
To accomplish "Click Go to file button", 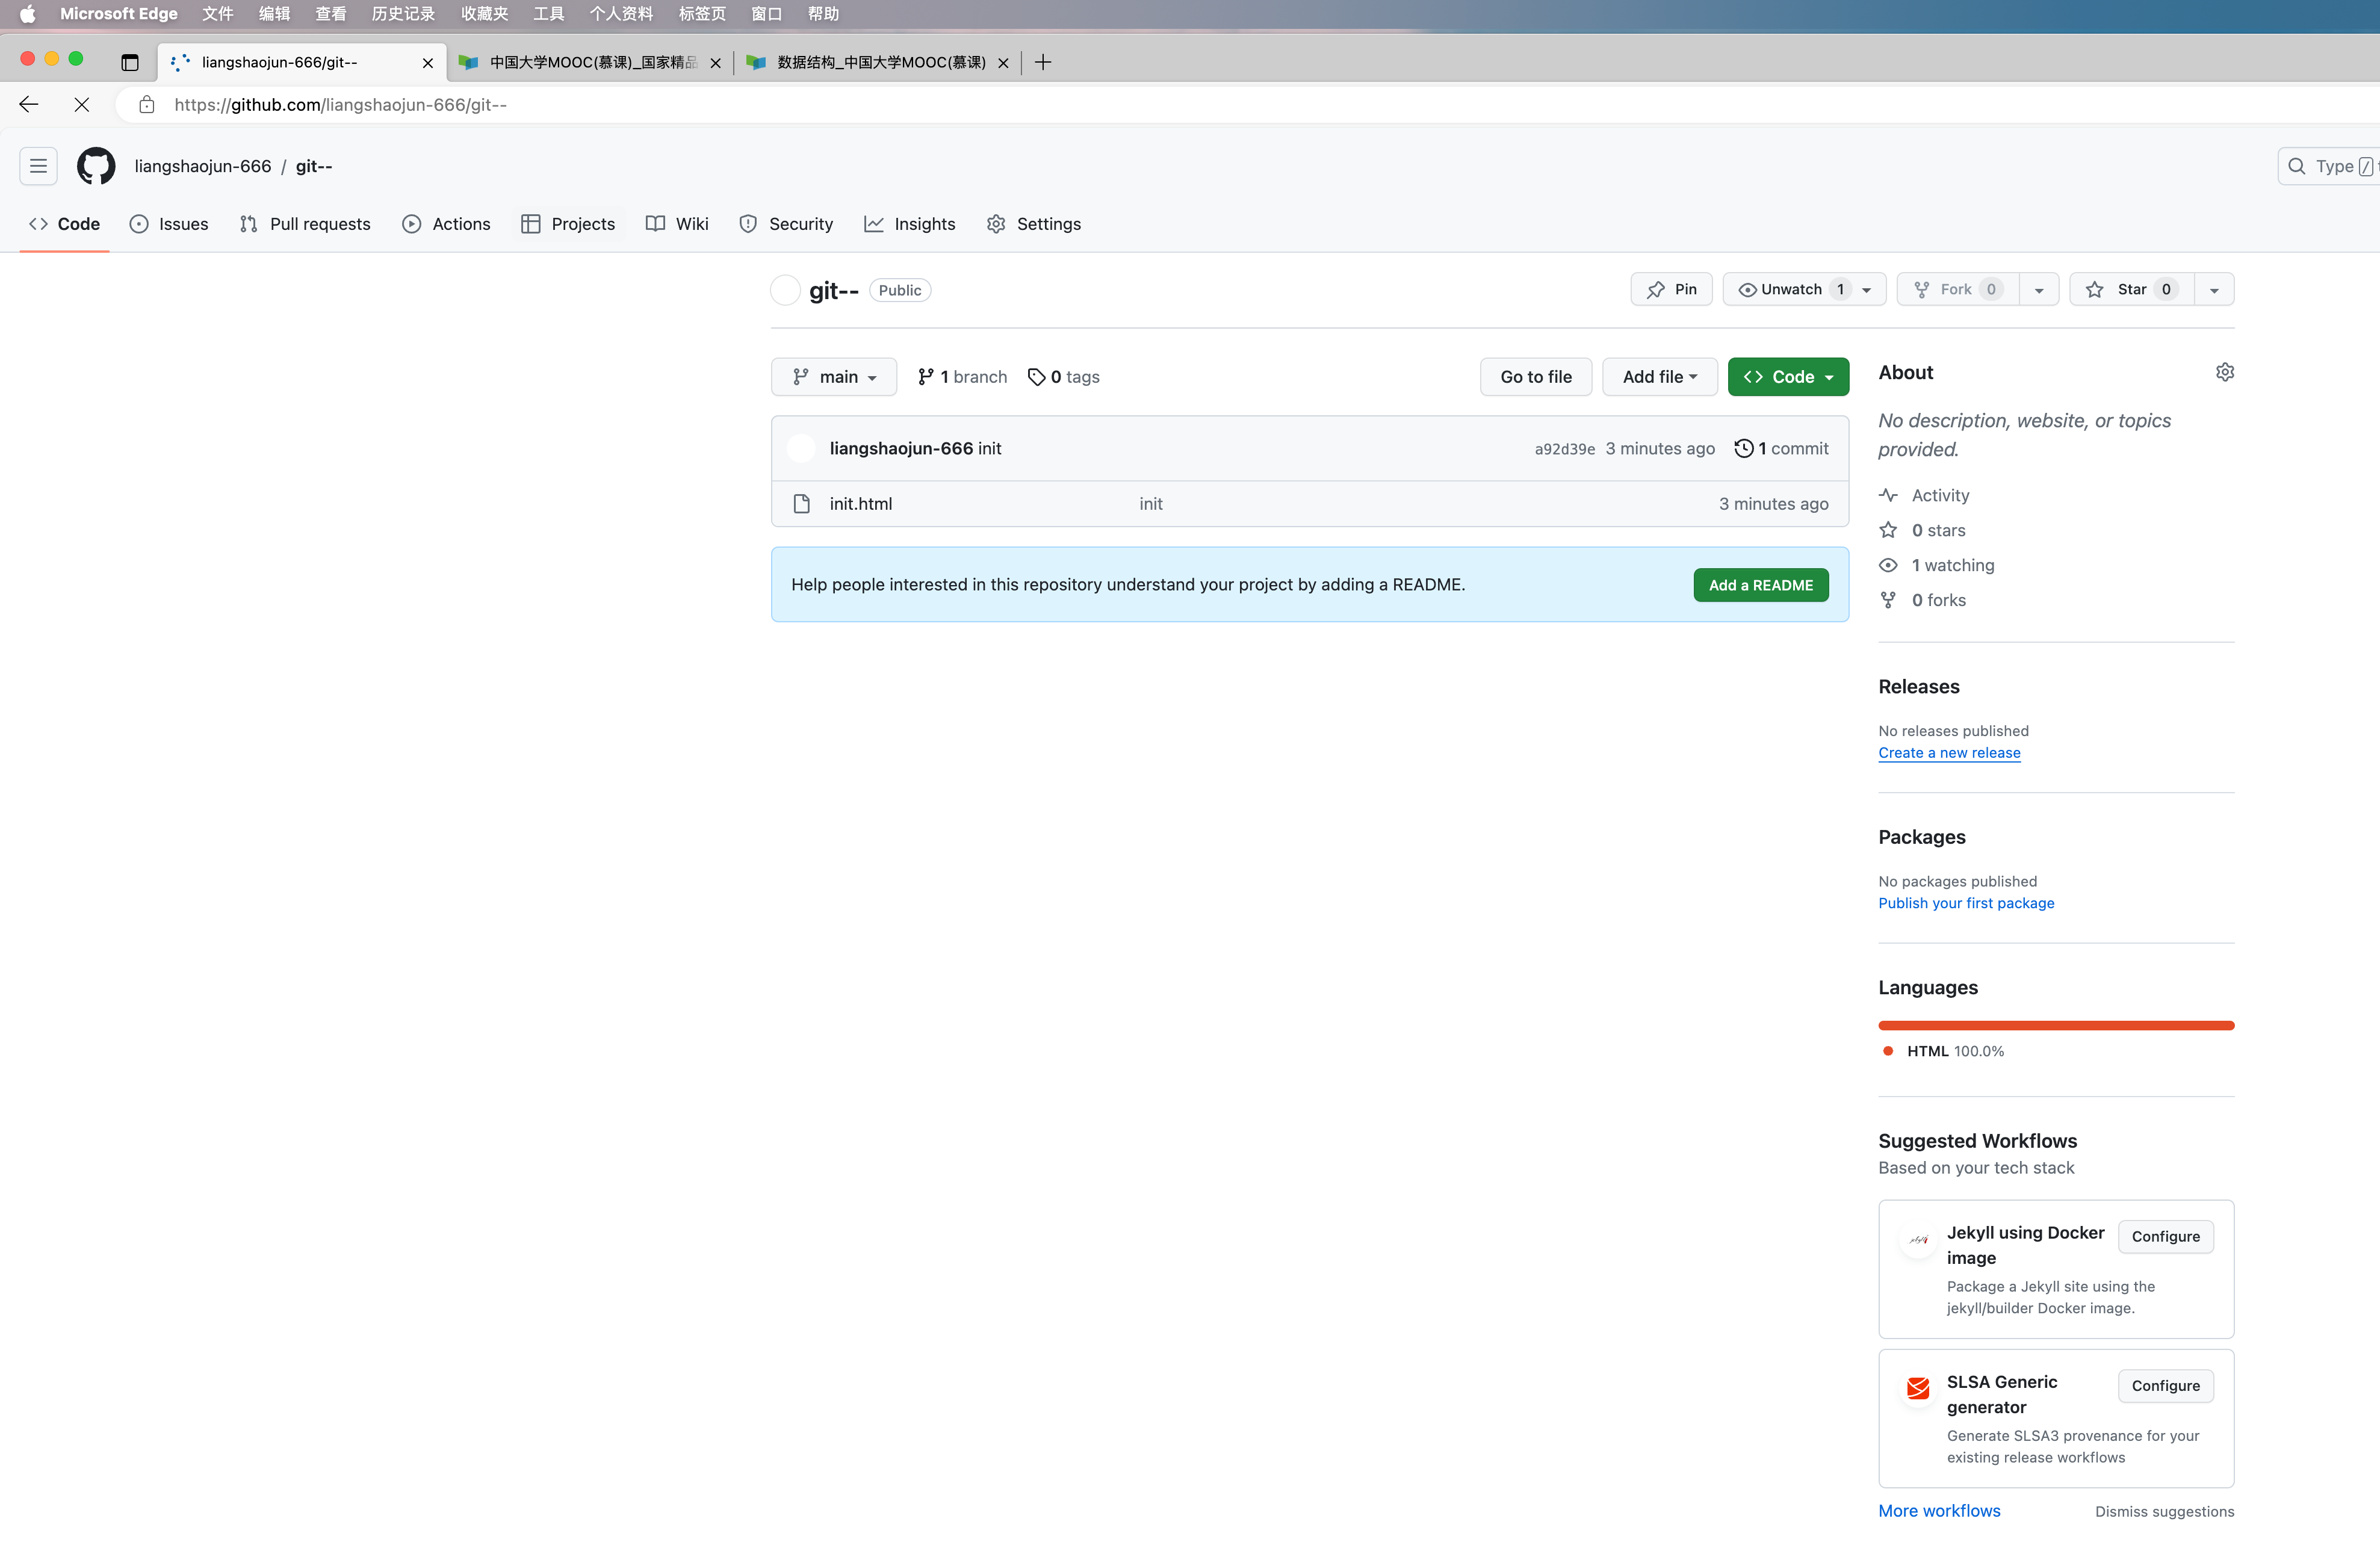I will (1536, 376).
